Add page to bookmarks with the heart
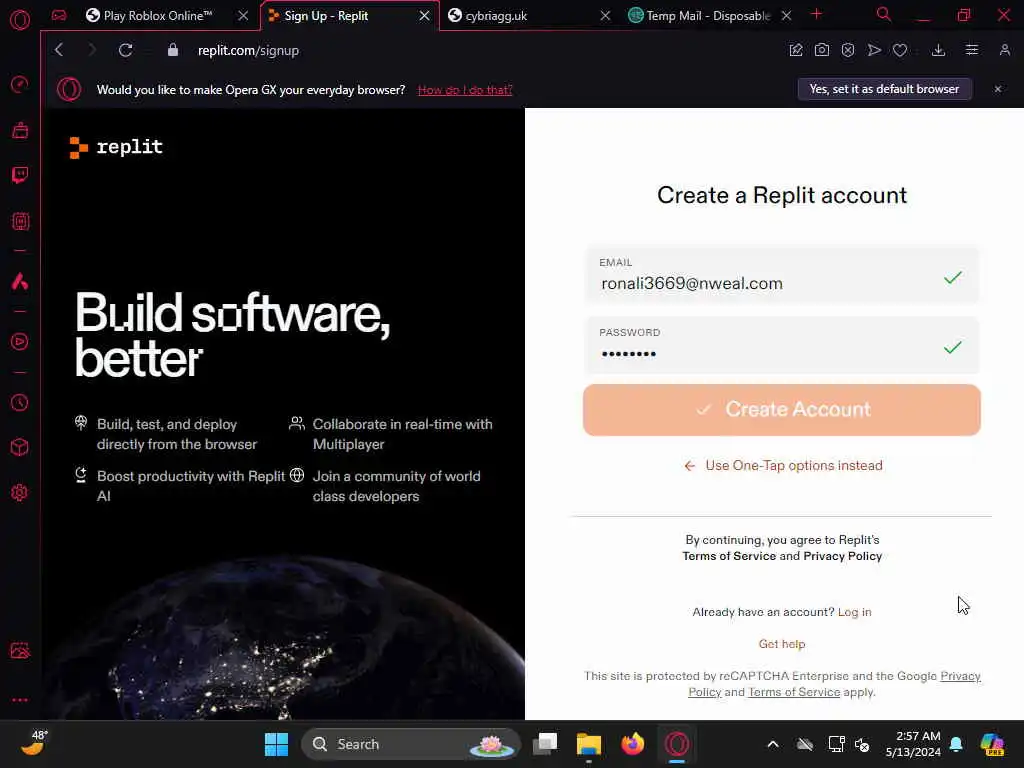1024x768 pixels. 900,50
